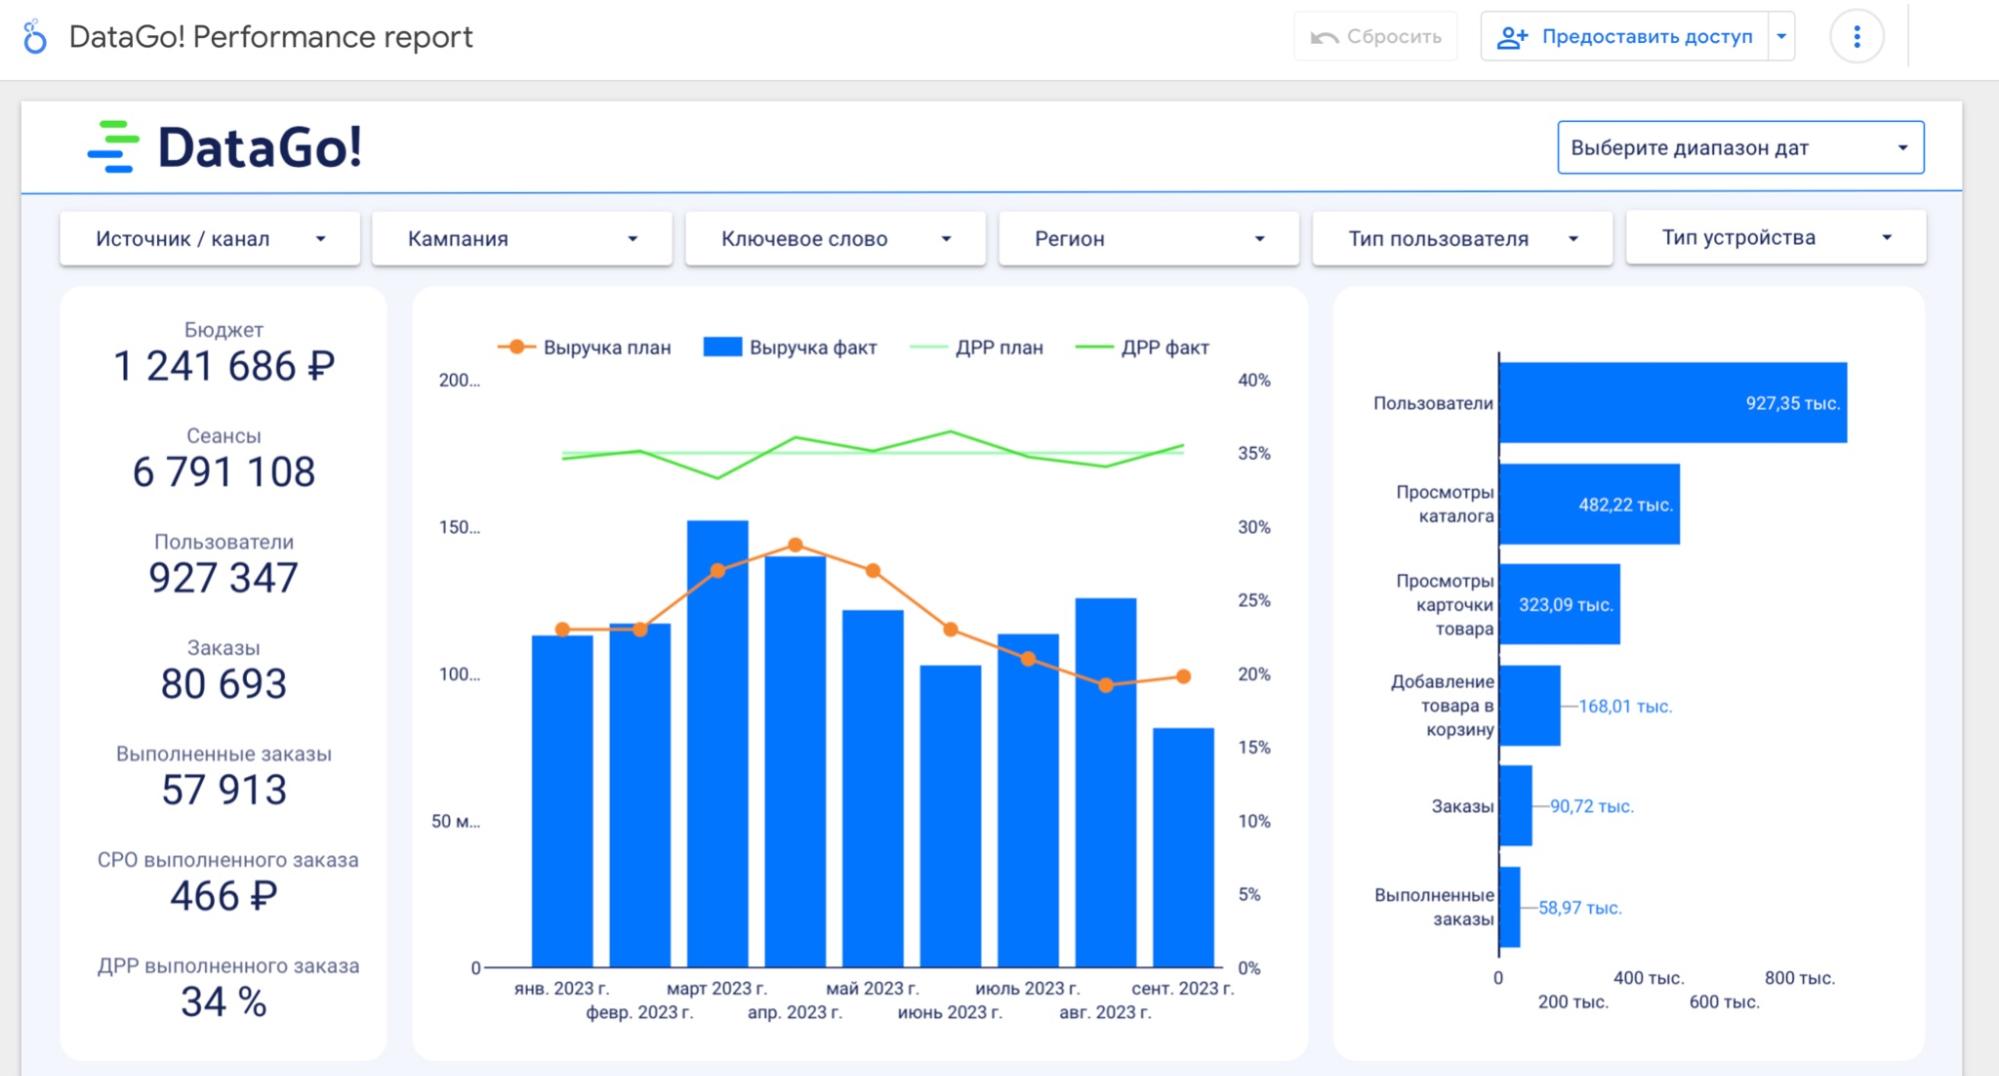Image resolution: width=1999 pixels, height=1076 pixels.
Task: Click the add-person icon in share button
Action: [1512, 37]
